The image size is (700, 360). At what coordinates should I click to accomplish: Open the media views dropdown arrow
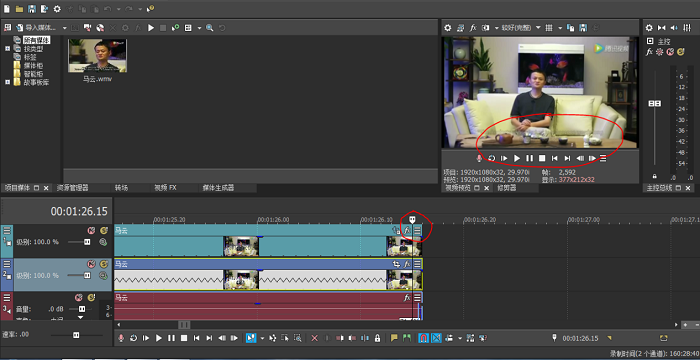click(200, 28)
